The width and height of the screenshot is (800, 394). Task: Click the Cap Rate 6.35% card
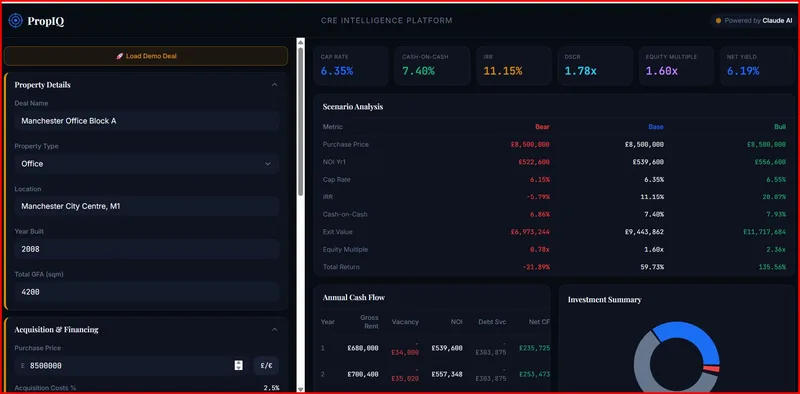[x=351, y=66]
